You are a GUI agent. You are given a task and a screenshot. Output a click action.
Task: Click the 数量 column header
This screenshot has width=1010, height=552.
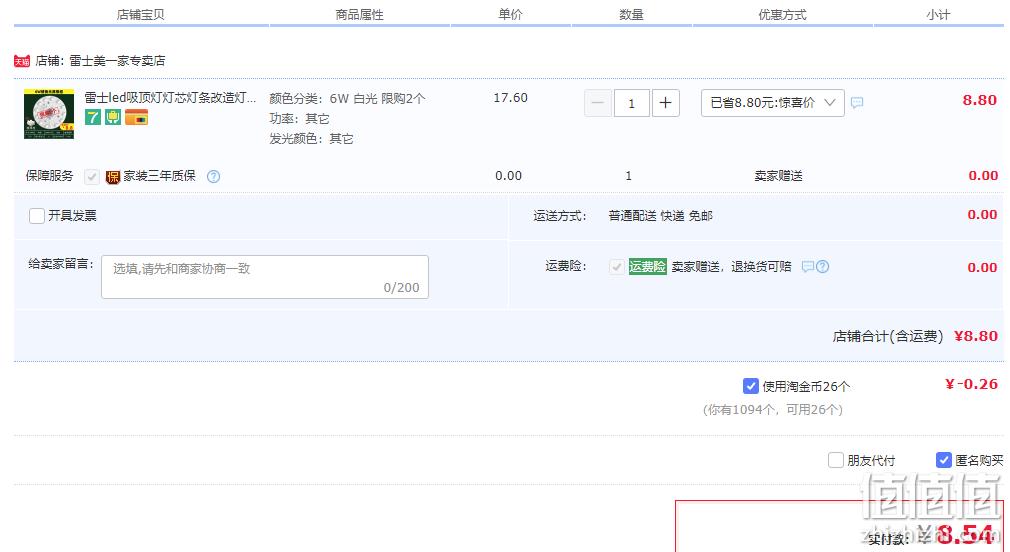(631, 14)
